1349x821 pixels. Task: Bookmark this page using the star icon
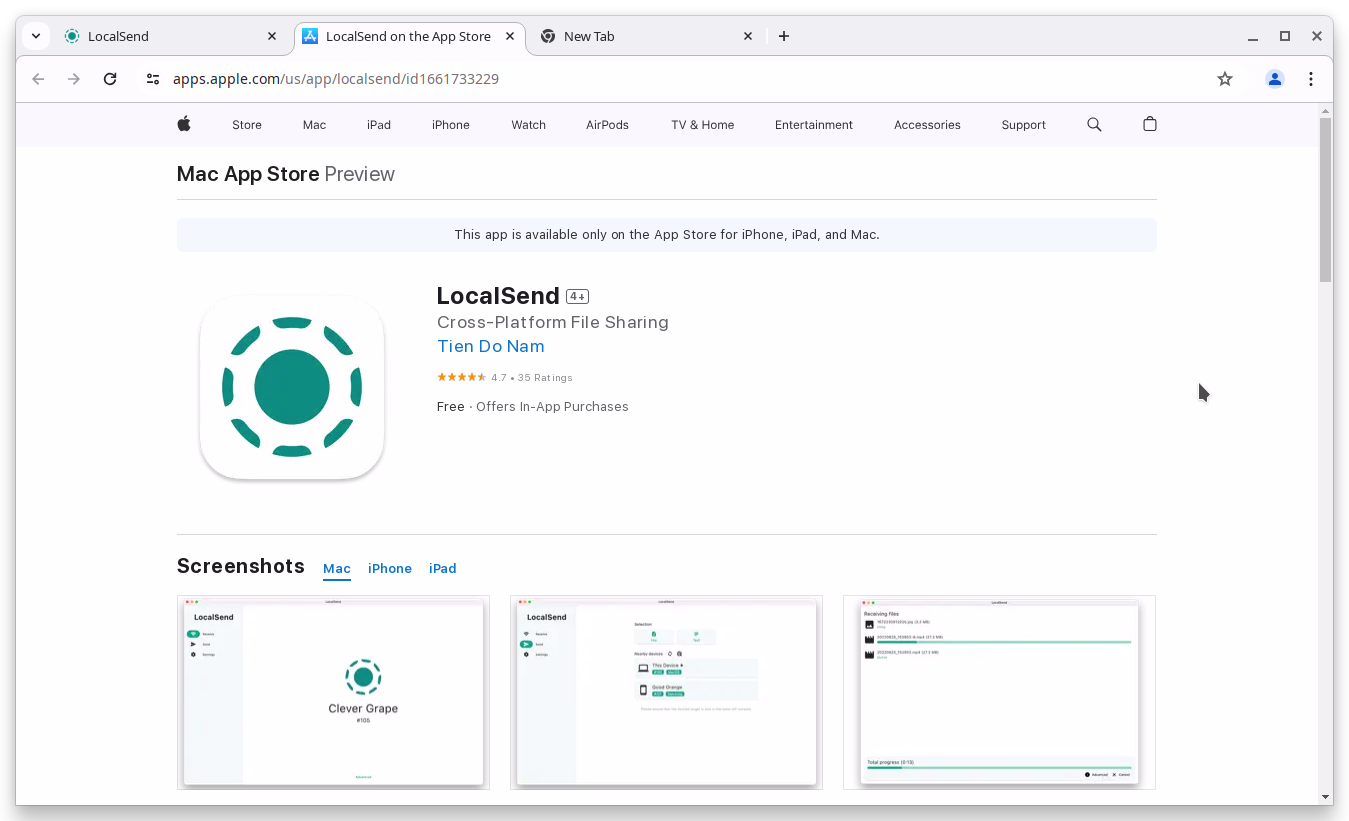1225,78
